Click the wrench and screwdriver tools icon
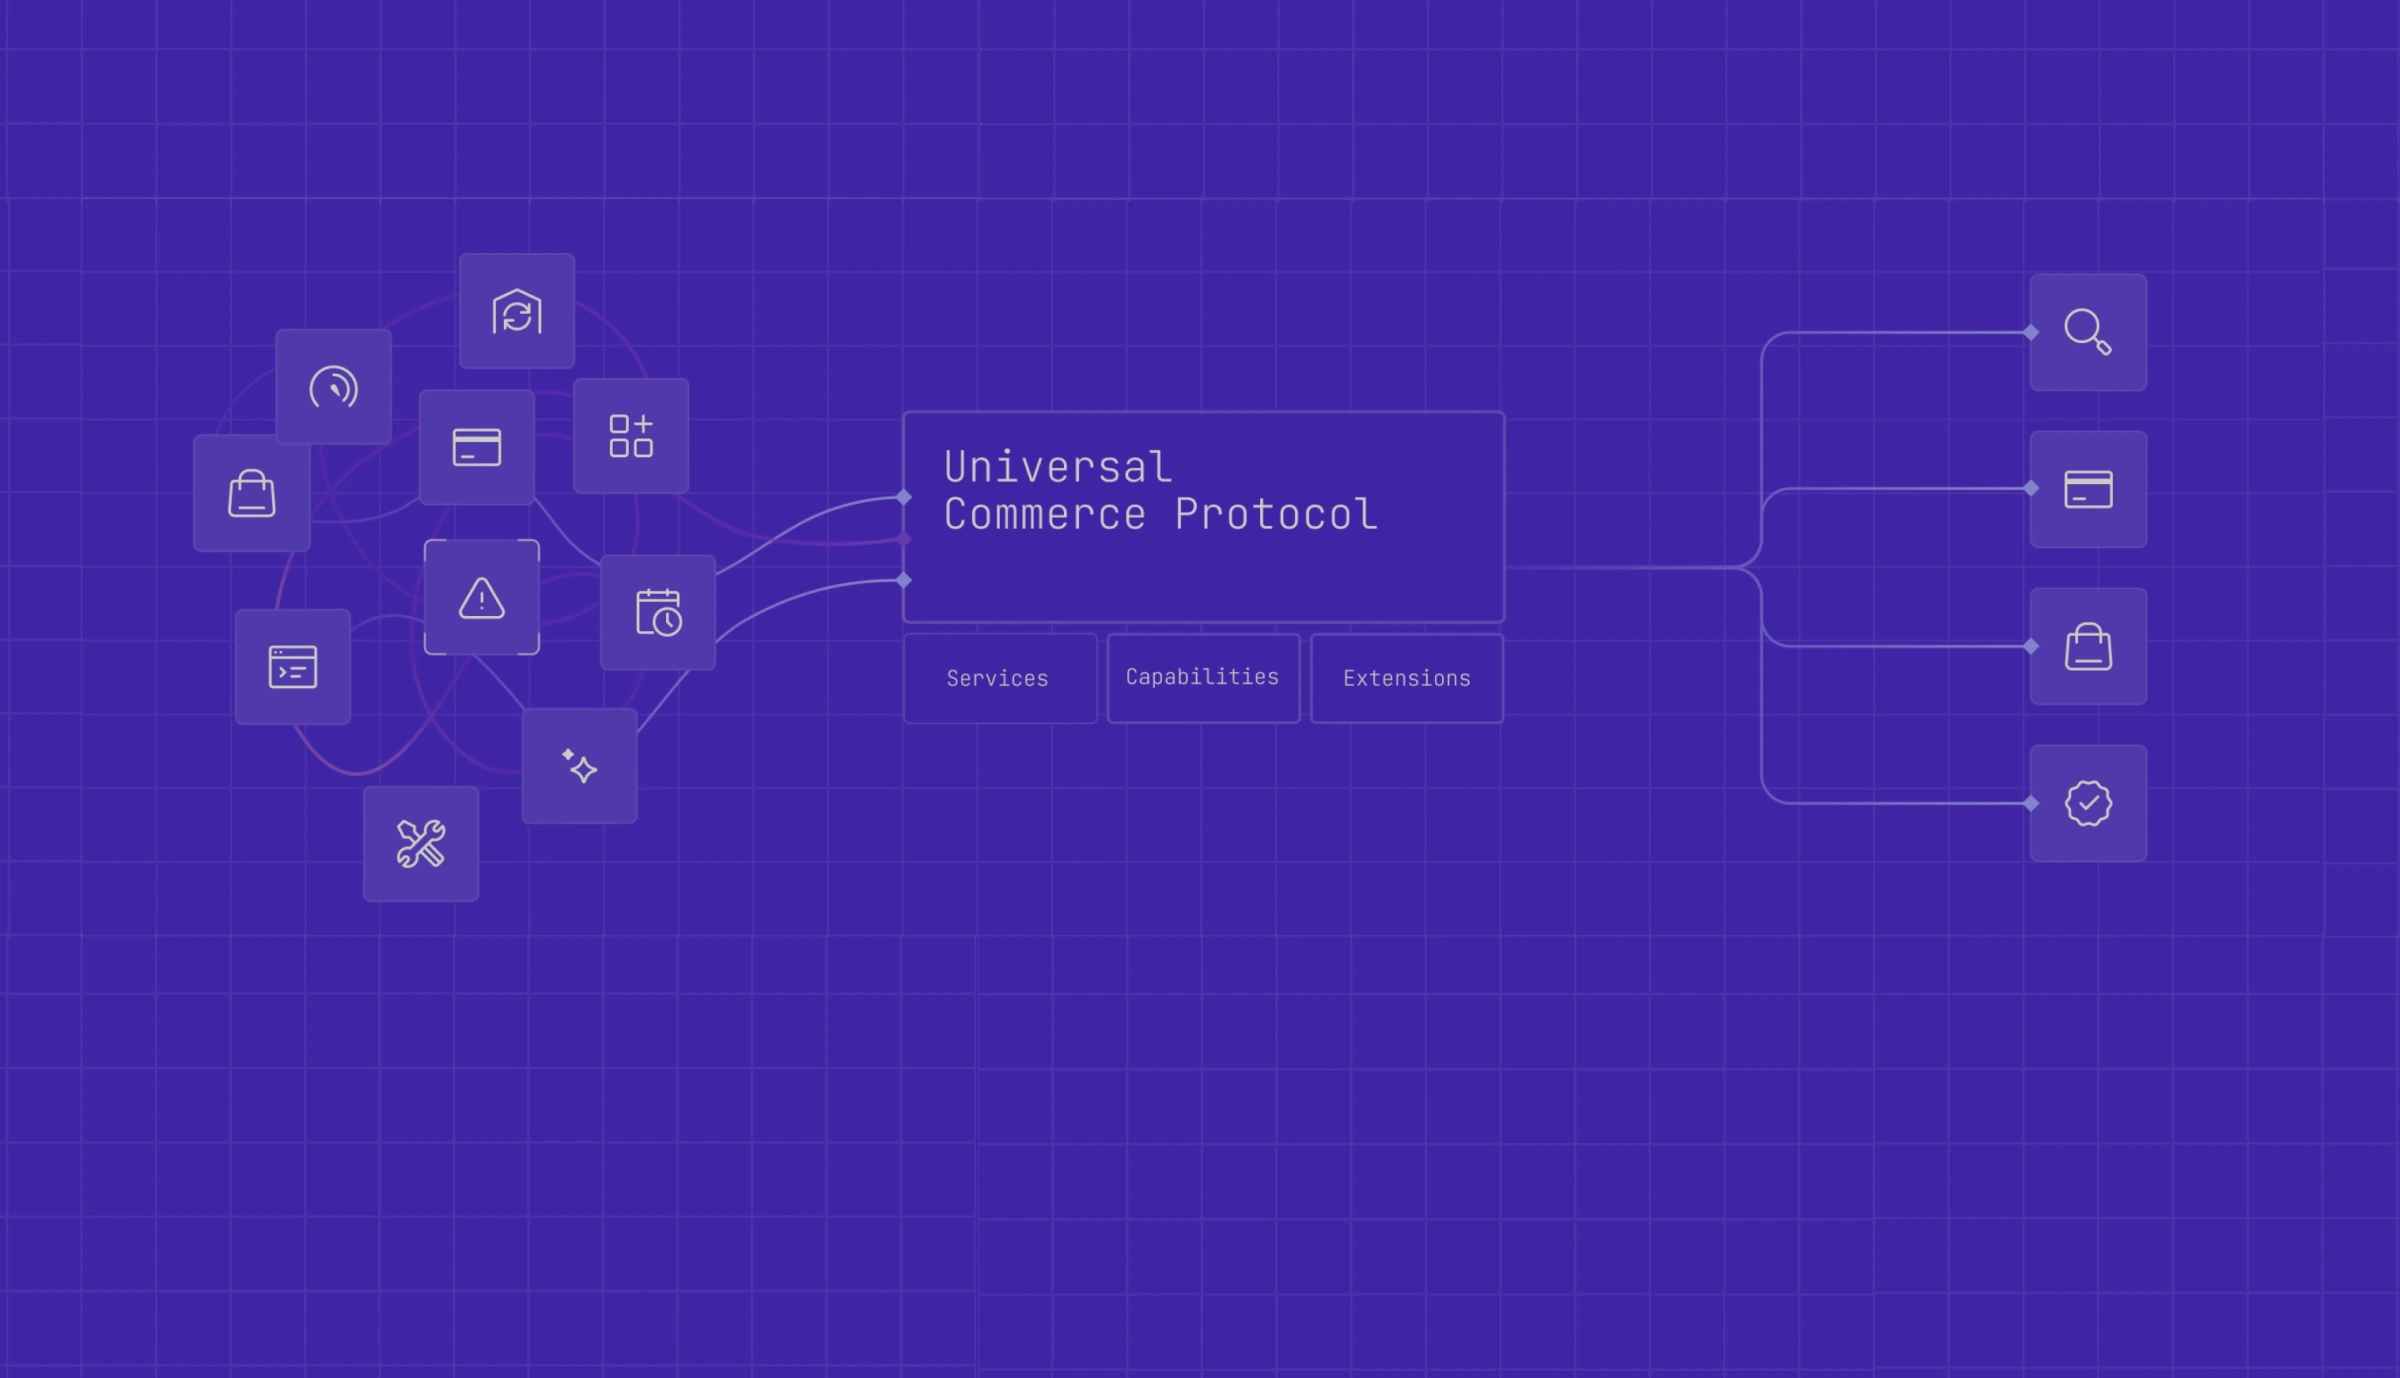 tap(420, 844)
